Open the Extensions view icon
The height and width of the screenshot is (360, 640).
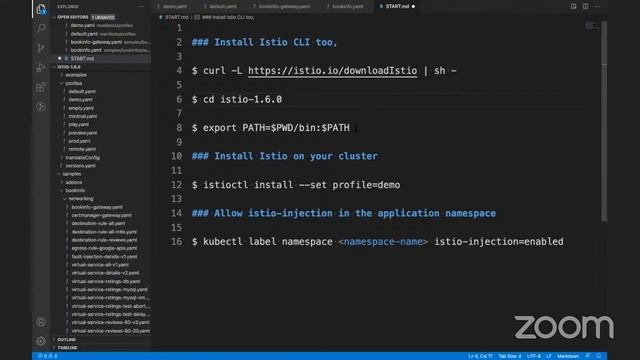(41, 87)
